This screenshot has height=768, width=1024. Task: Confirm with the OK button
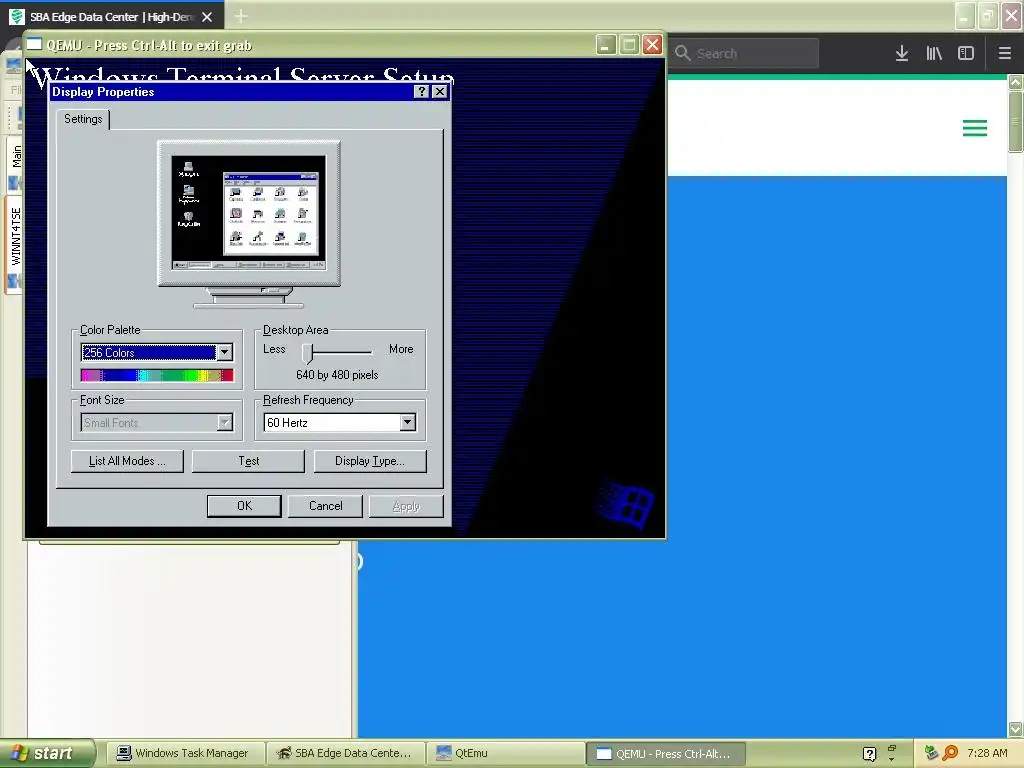[x=244, y=506]
